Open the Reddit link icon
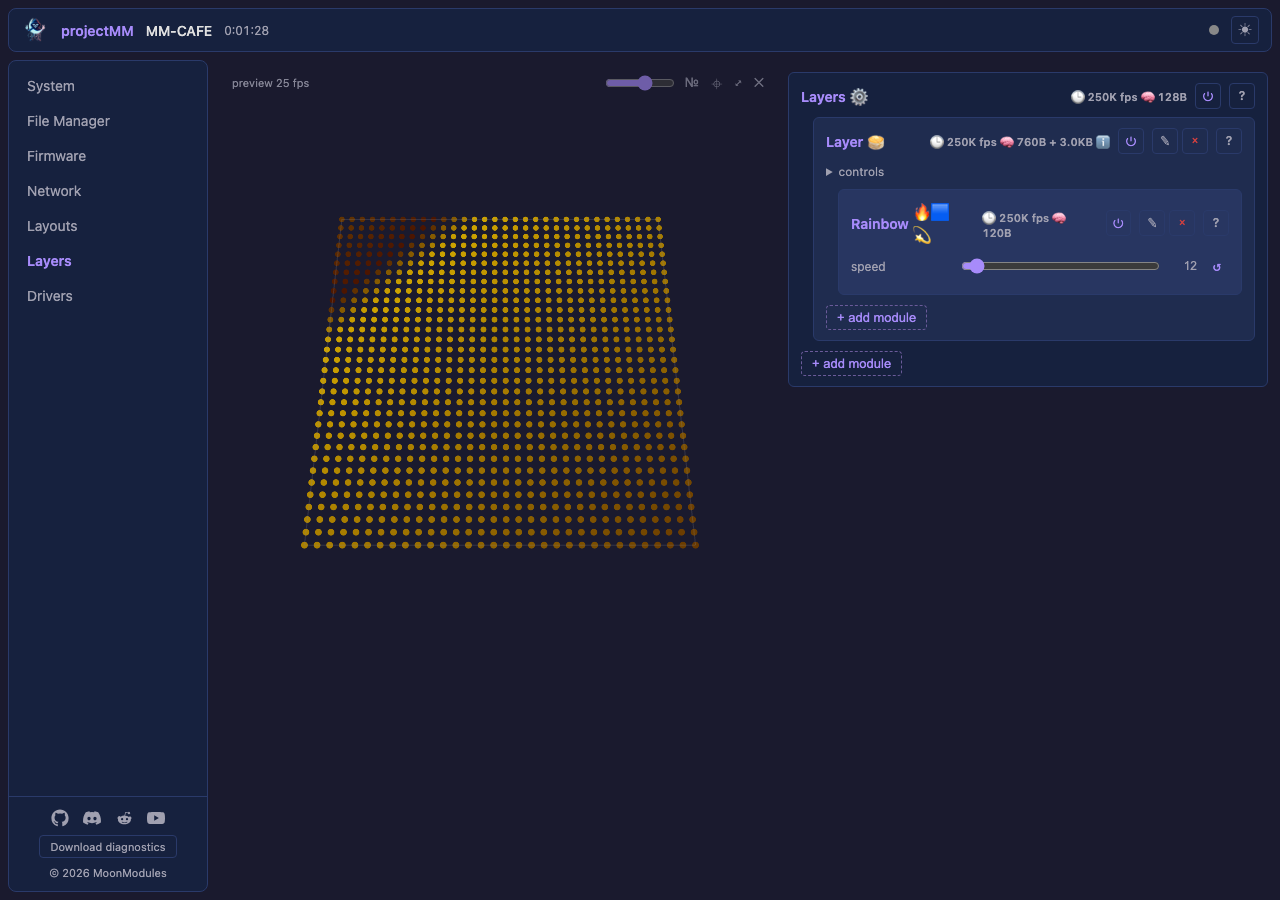This screenshot has height=900, width=1280. 124,818
